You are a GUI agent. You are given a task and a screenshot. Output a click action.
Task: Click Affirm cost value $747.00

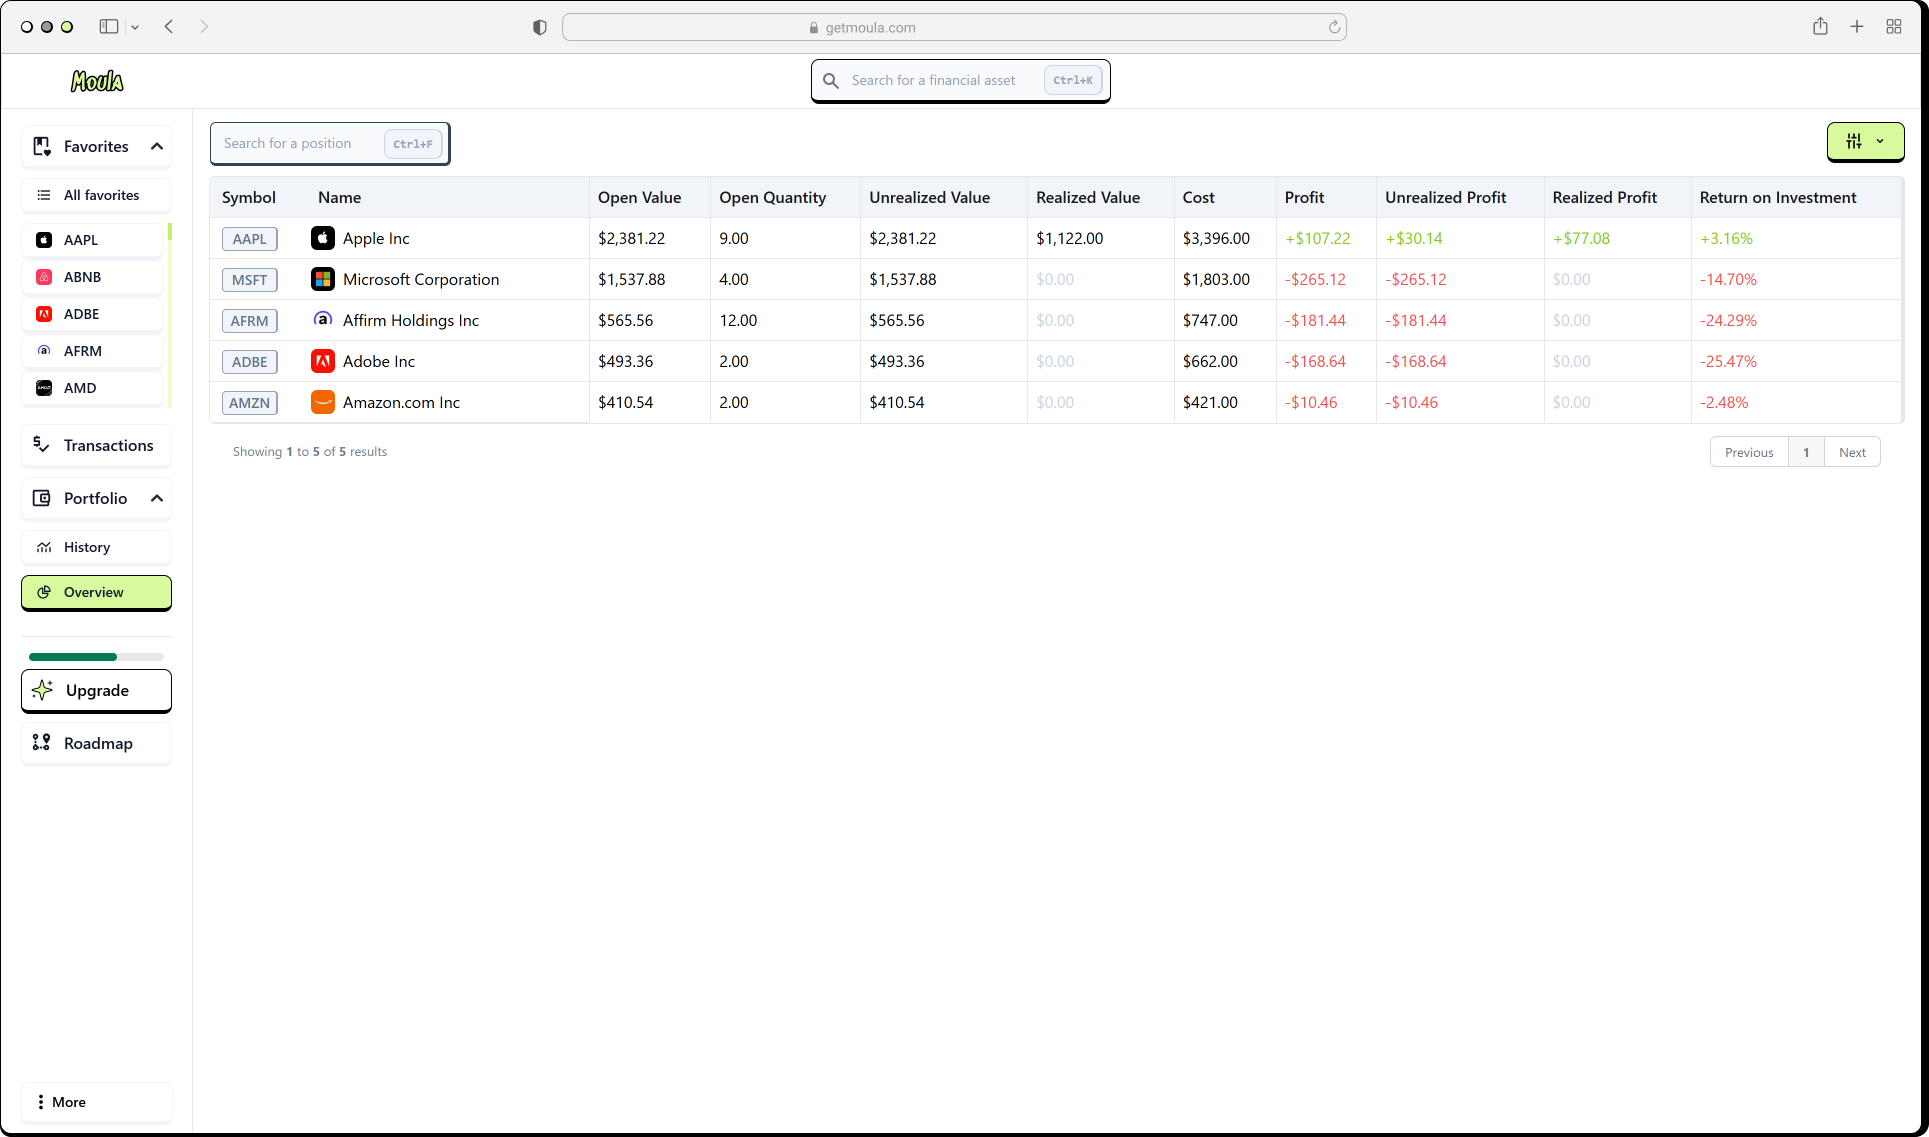(x=1210, y=321)
